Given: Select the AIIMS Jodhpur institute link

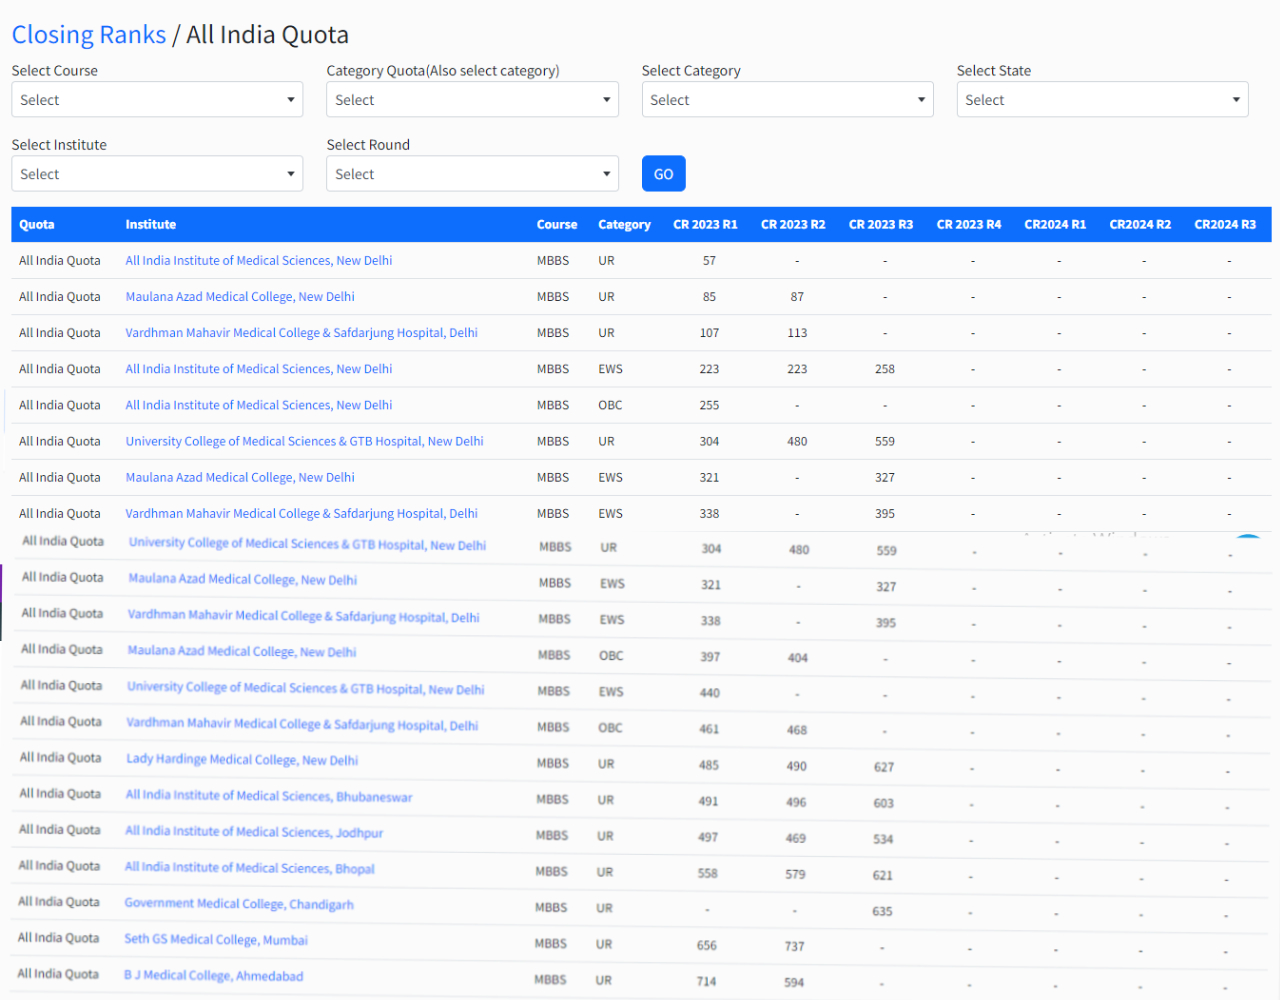Looking at the screenshot, I should (x=254, y=832).
